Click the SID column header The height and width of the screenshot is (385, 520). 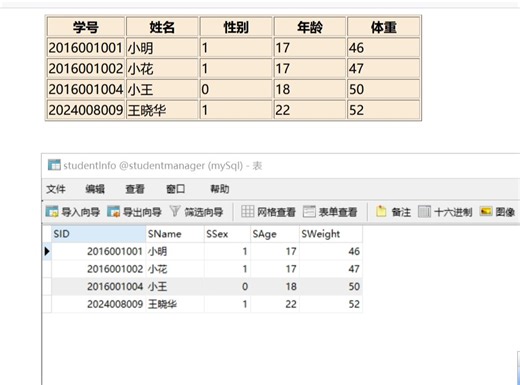coord(99,234)
